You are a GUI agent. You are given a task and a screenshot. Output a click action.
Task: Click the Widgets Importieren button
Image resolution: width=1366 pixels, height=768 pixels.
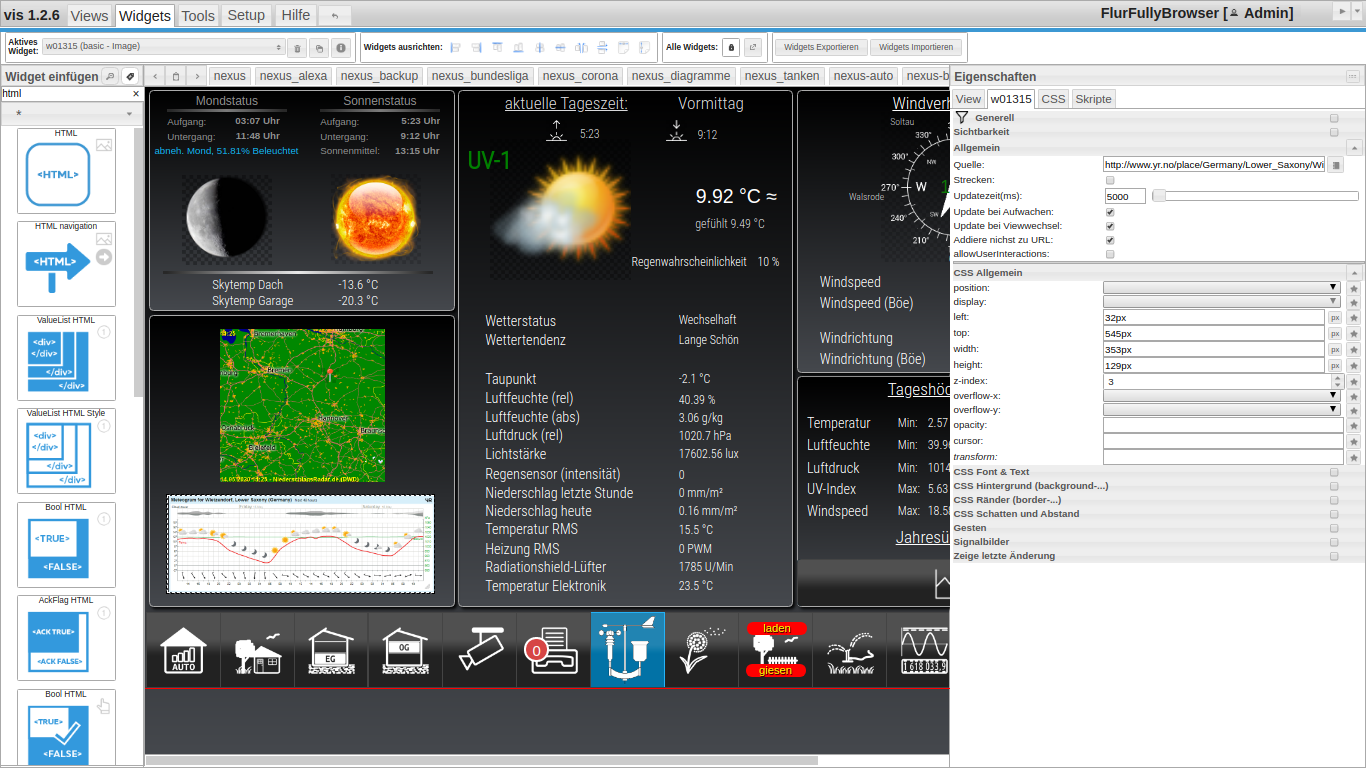coord(915,47)
